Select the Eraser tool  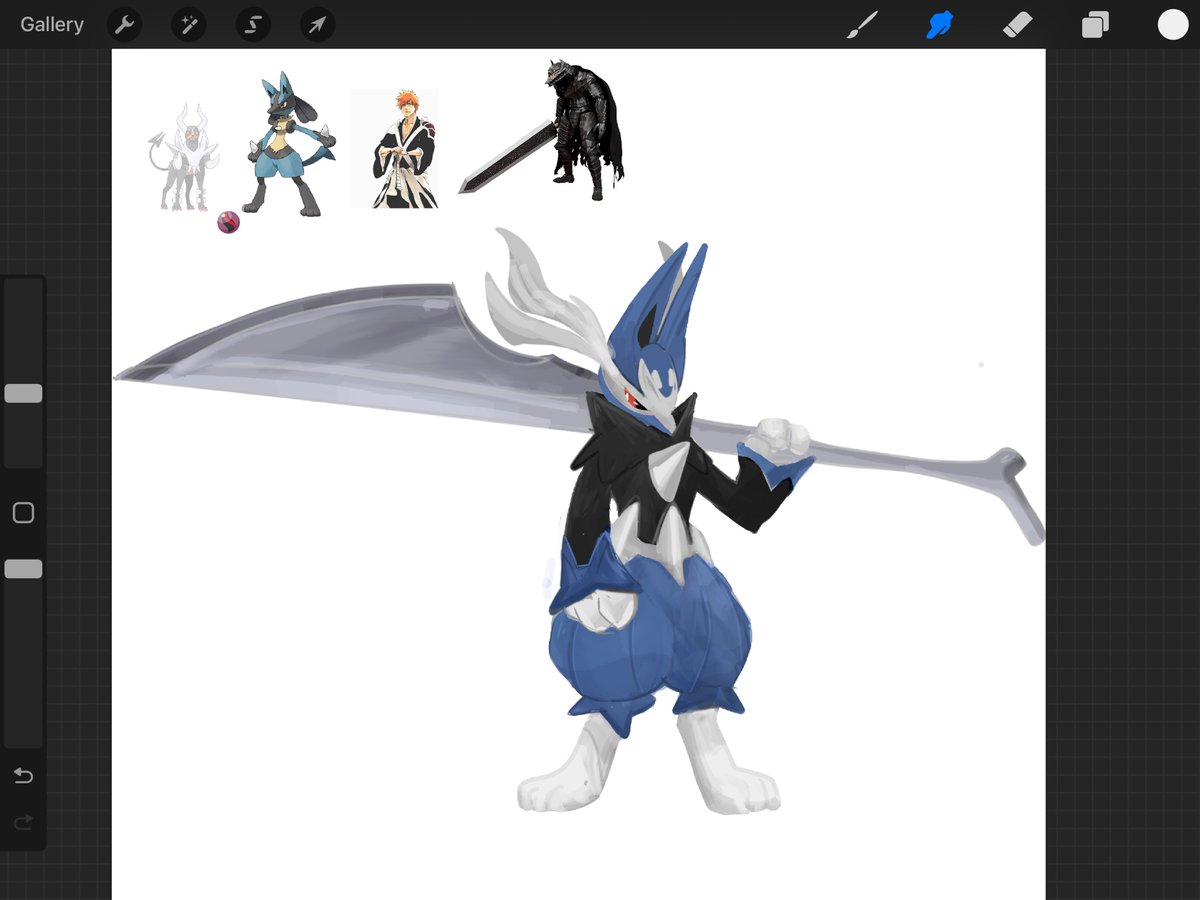point(1017,24)
